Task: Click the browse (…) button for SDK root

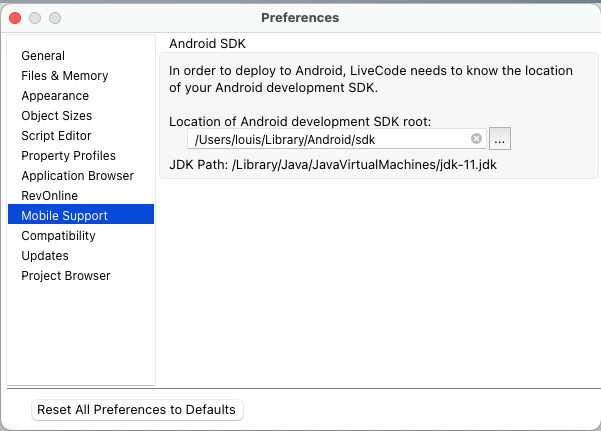Action: tap(500, 139)
